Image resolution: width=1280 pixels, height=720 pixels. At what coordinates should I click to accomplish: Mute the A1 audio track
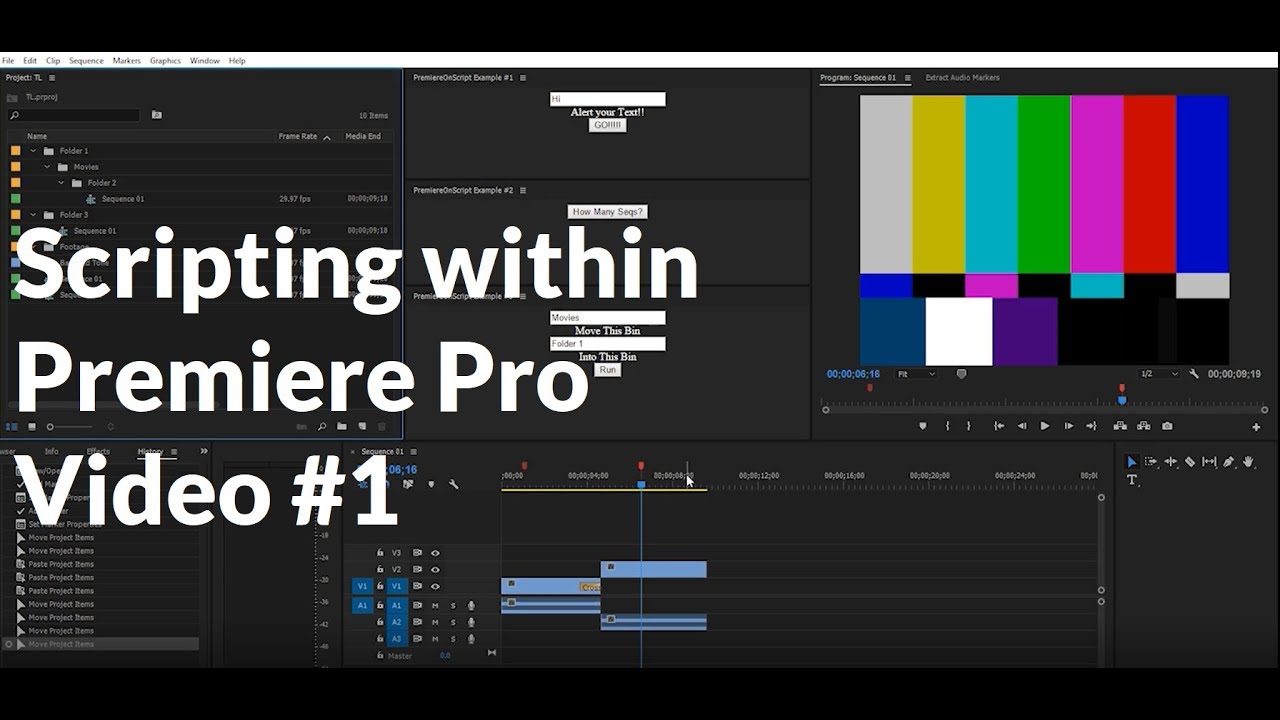(435, 606)
